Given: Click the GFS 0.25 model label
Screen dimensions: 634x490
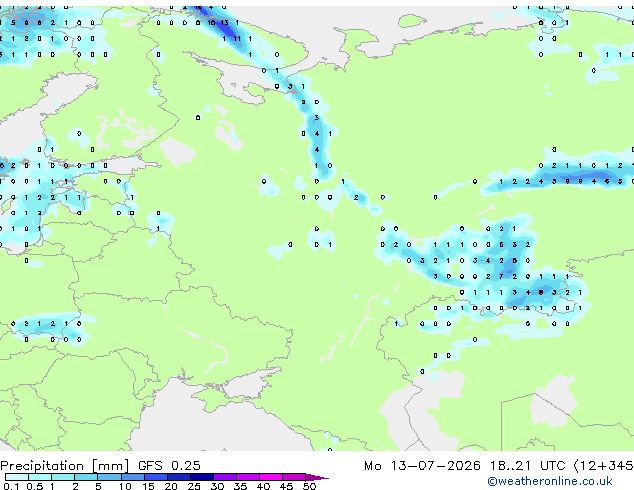Looking at the screenshot, I should coord(169,466).
